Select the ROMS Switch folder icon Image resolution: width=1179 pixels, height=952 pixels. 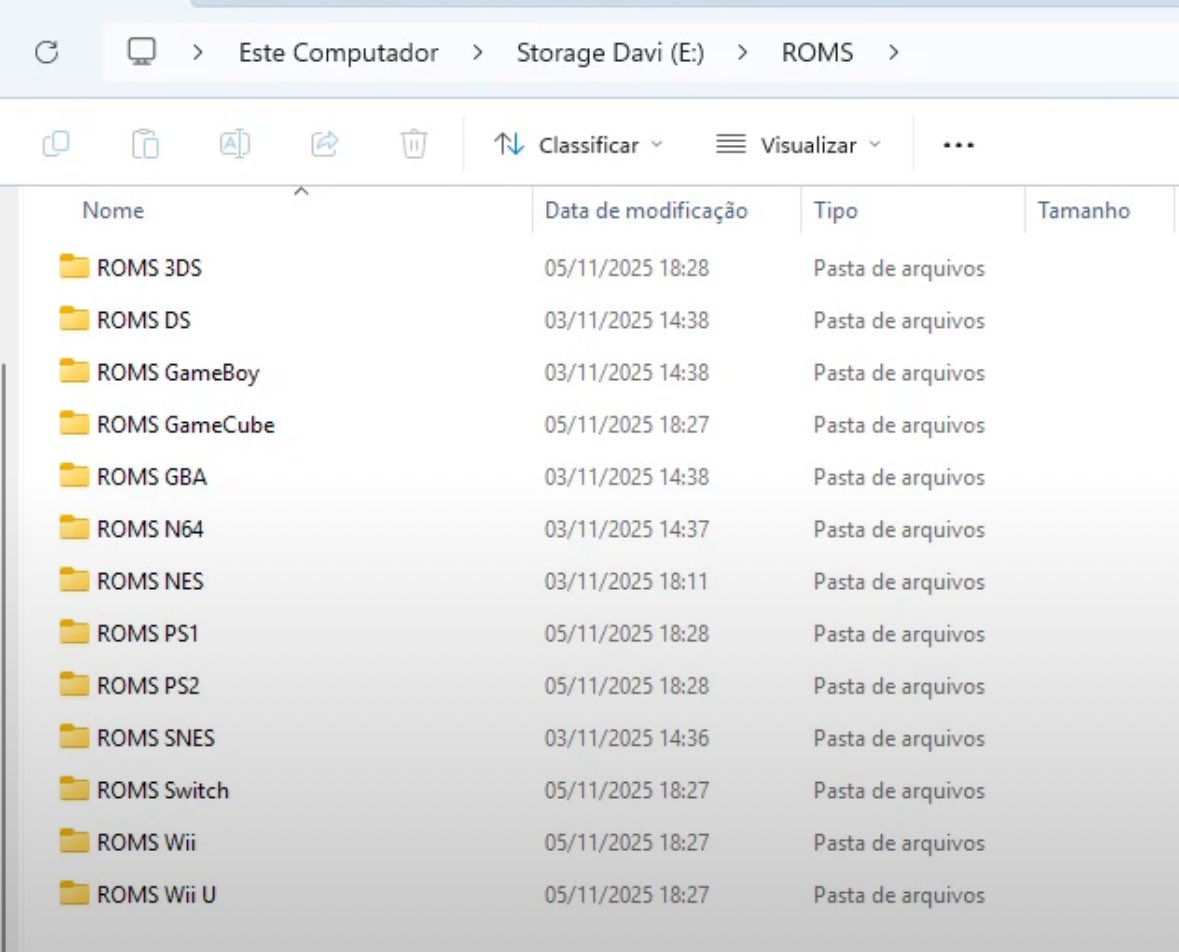click(x=74, y=789)
